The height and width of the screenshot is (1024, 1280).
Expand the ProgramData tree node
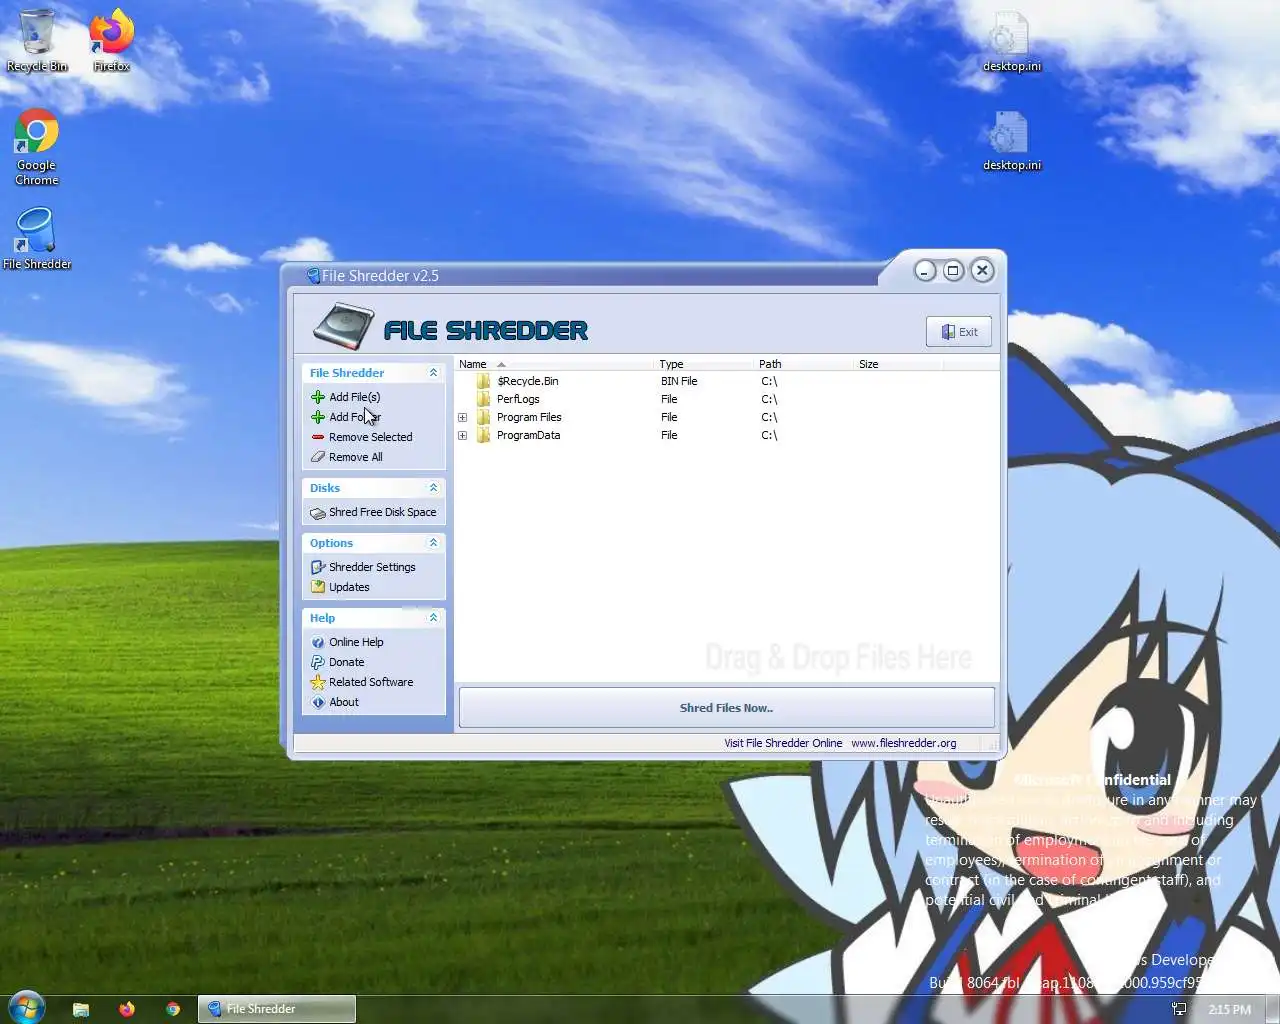pos(462,435)
